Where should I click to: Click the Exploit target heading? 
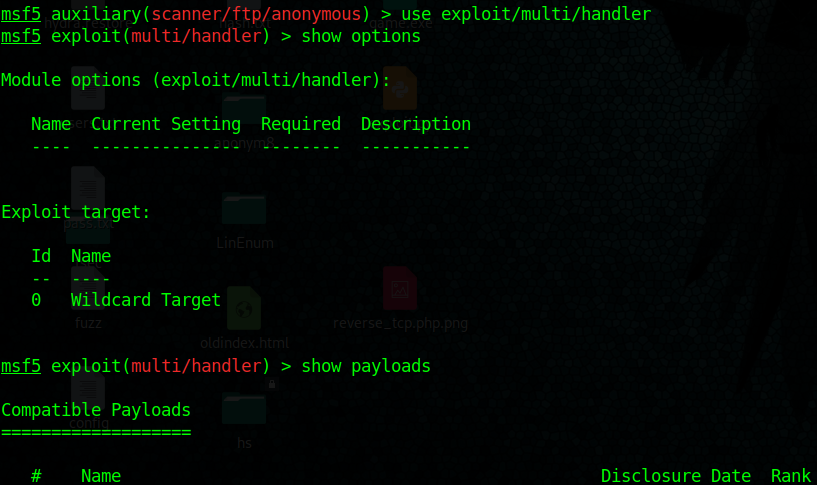[76, 213]
